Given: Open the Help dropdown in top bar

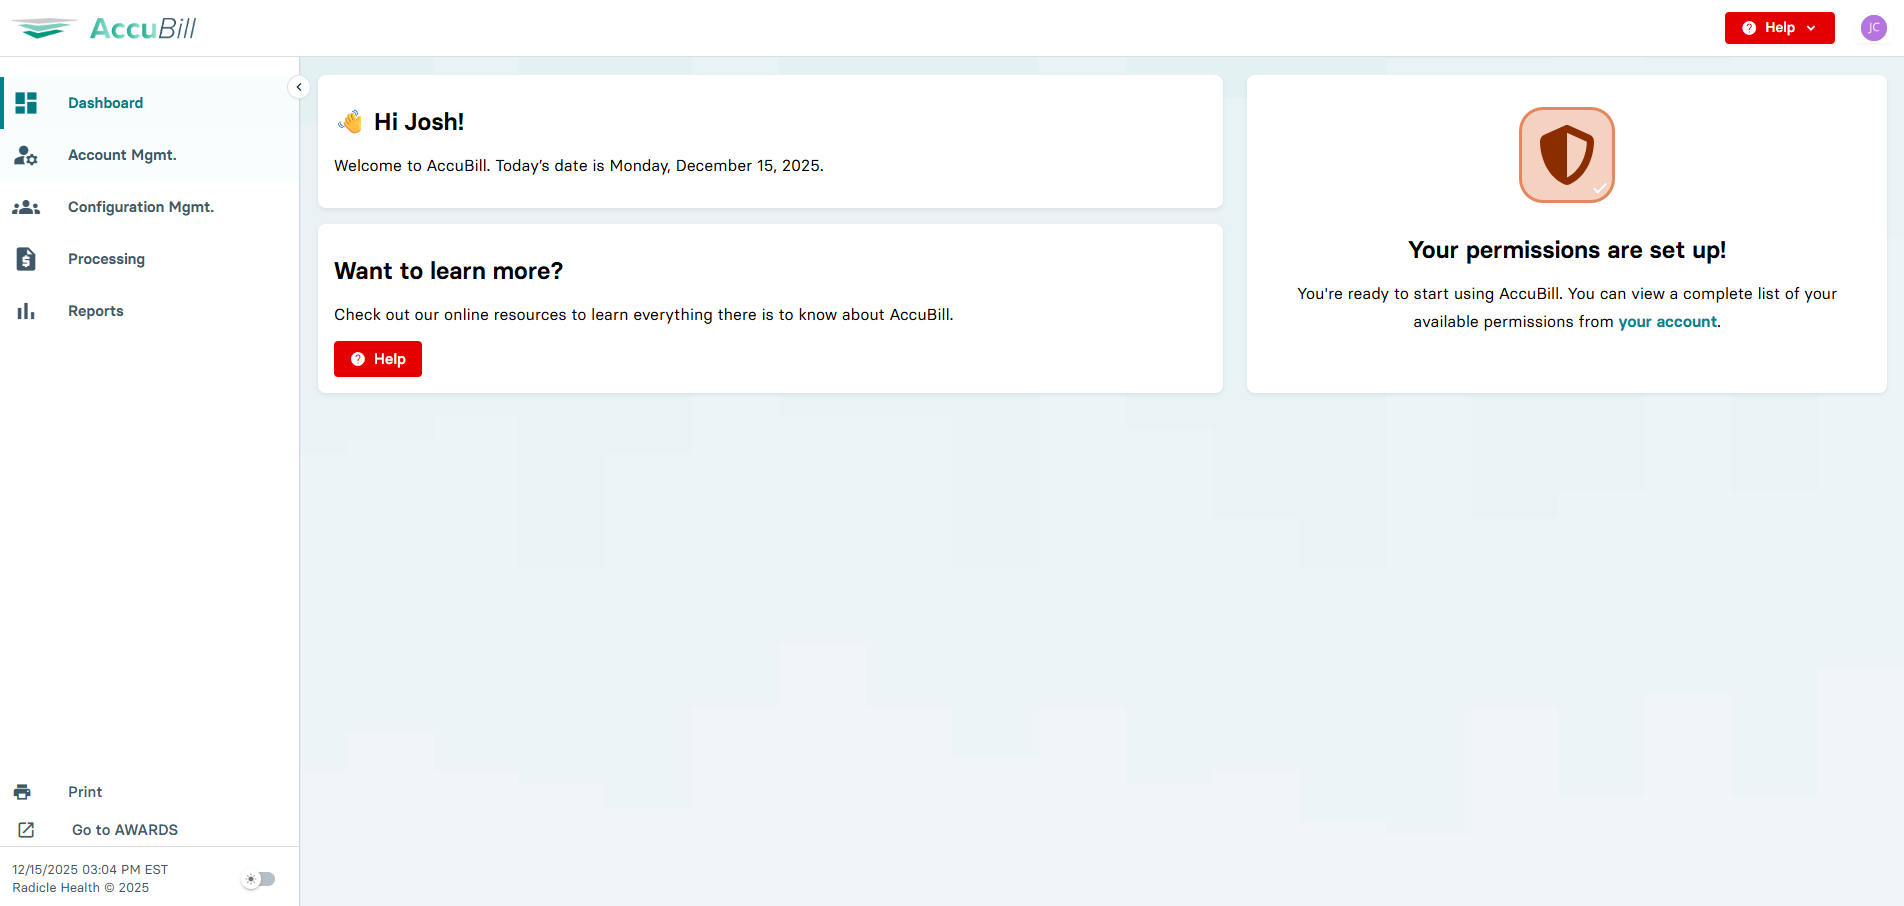Looking at the screenshot, I should coord(1779,28).
